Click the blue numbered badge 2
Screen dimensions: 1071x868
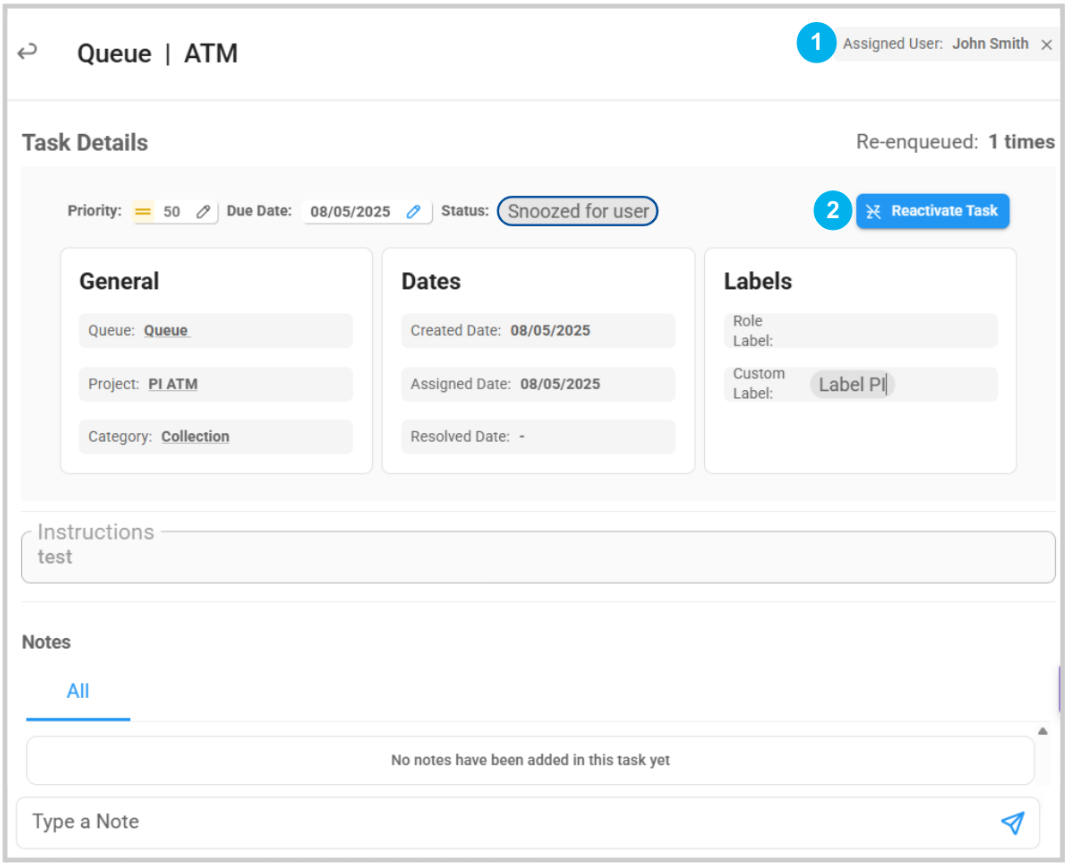point(832,211)
